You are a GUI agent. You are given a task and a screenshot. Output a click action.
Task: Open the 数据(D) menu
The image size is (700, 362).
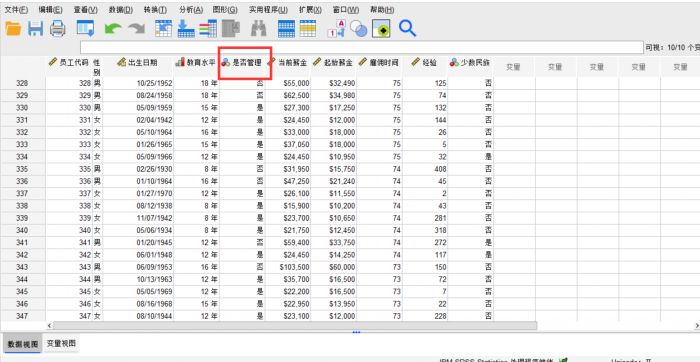point(121,9)
